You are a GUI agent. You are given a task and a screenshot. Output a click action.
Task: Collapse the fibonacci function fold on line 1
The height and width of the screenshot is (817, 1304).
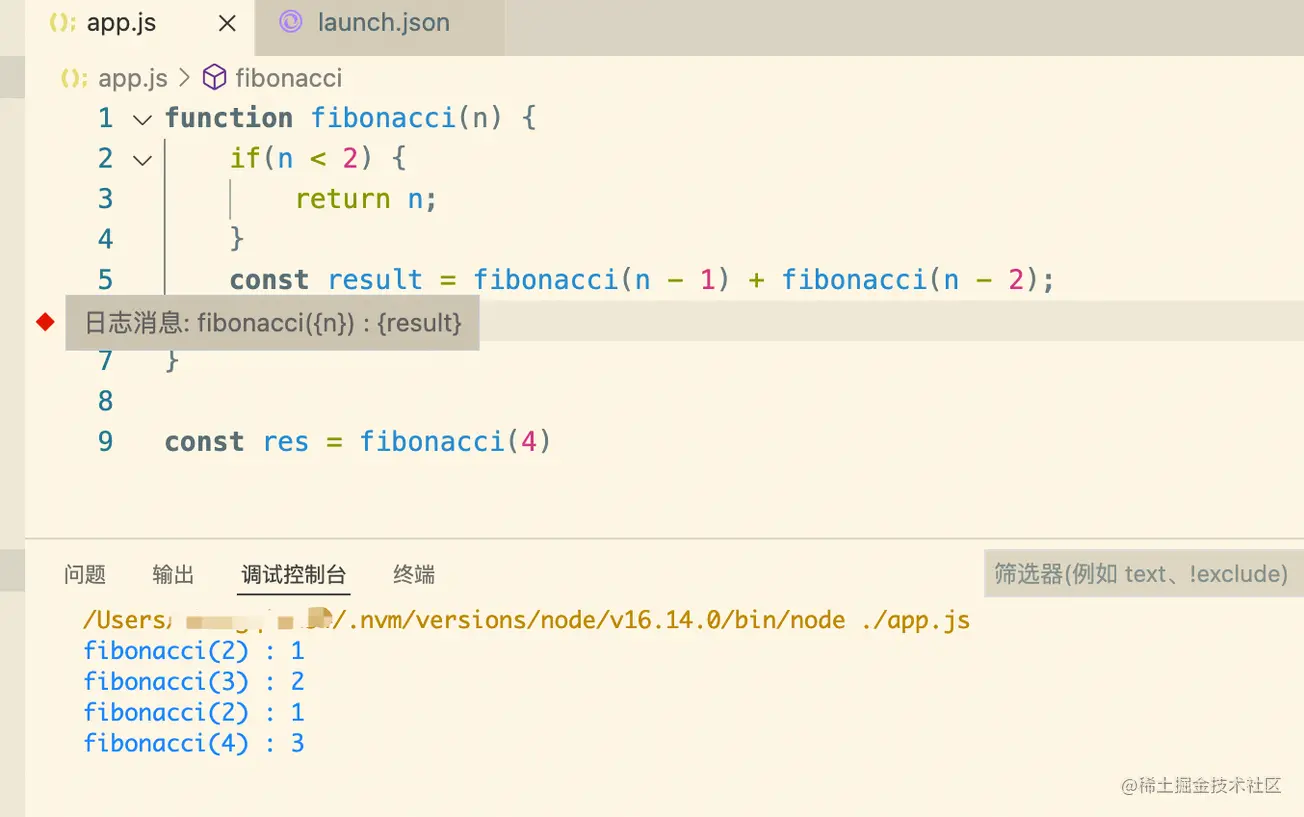pos(142,119)
